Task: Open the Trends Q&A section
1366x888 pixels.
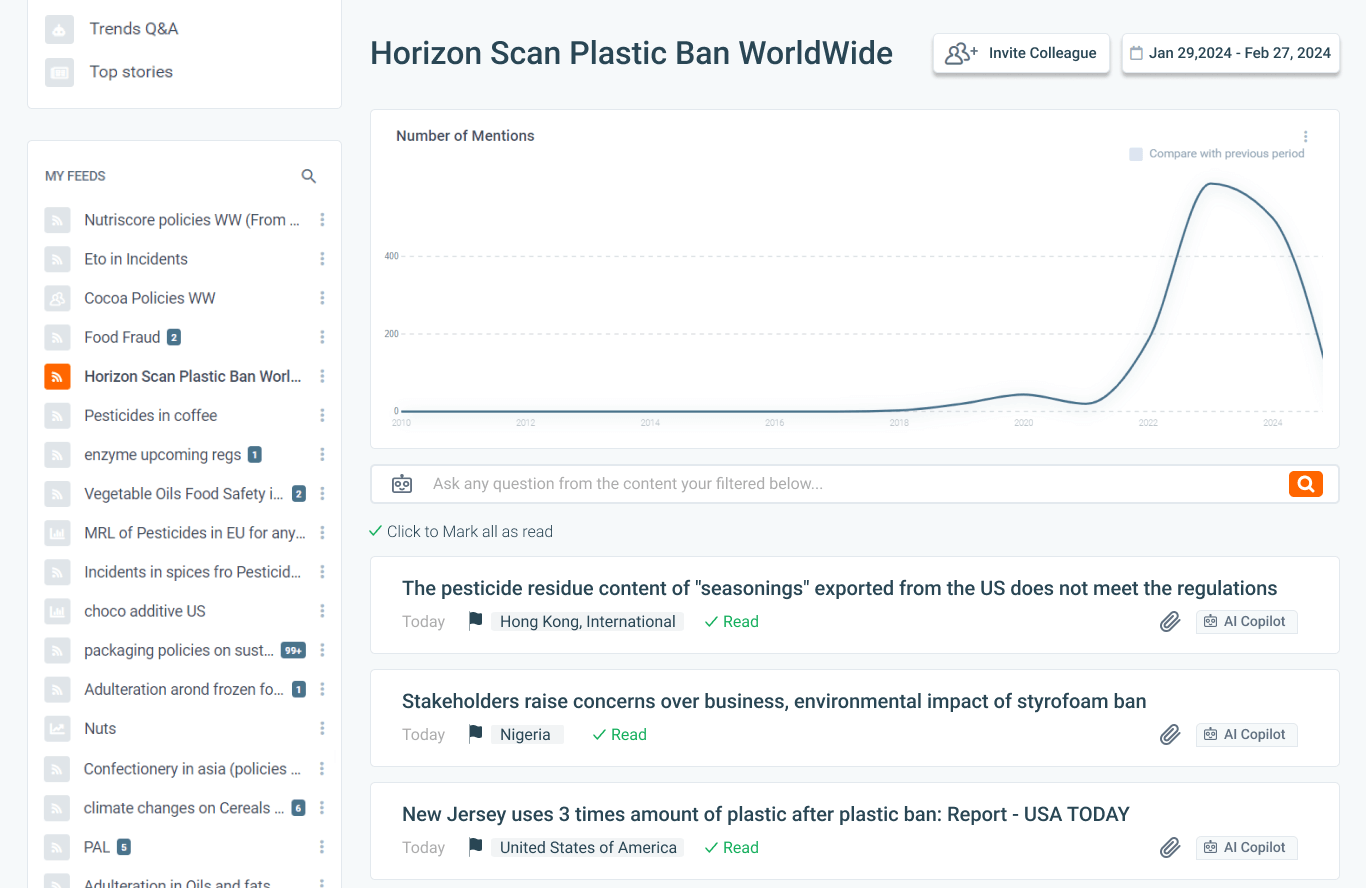Action: click(x=132, y=29)
